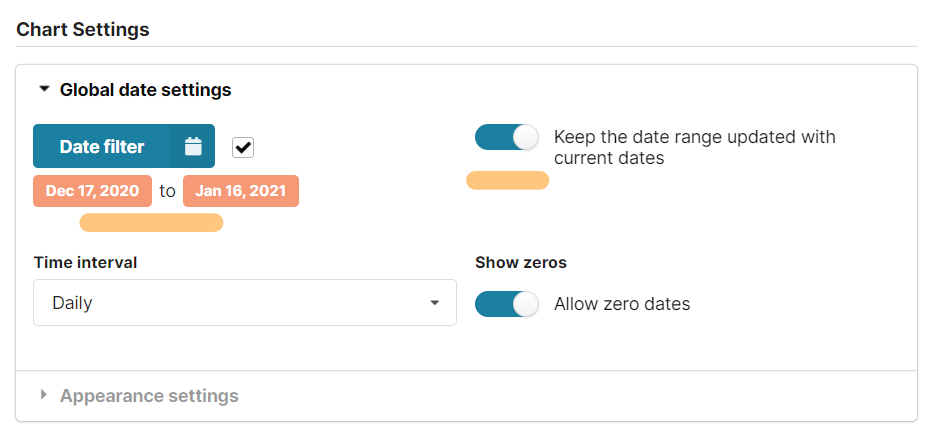
Task: Disable the Allow zero dates switch
Action: [x=506, y=304]
